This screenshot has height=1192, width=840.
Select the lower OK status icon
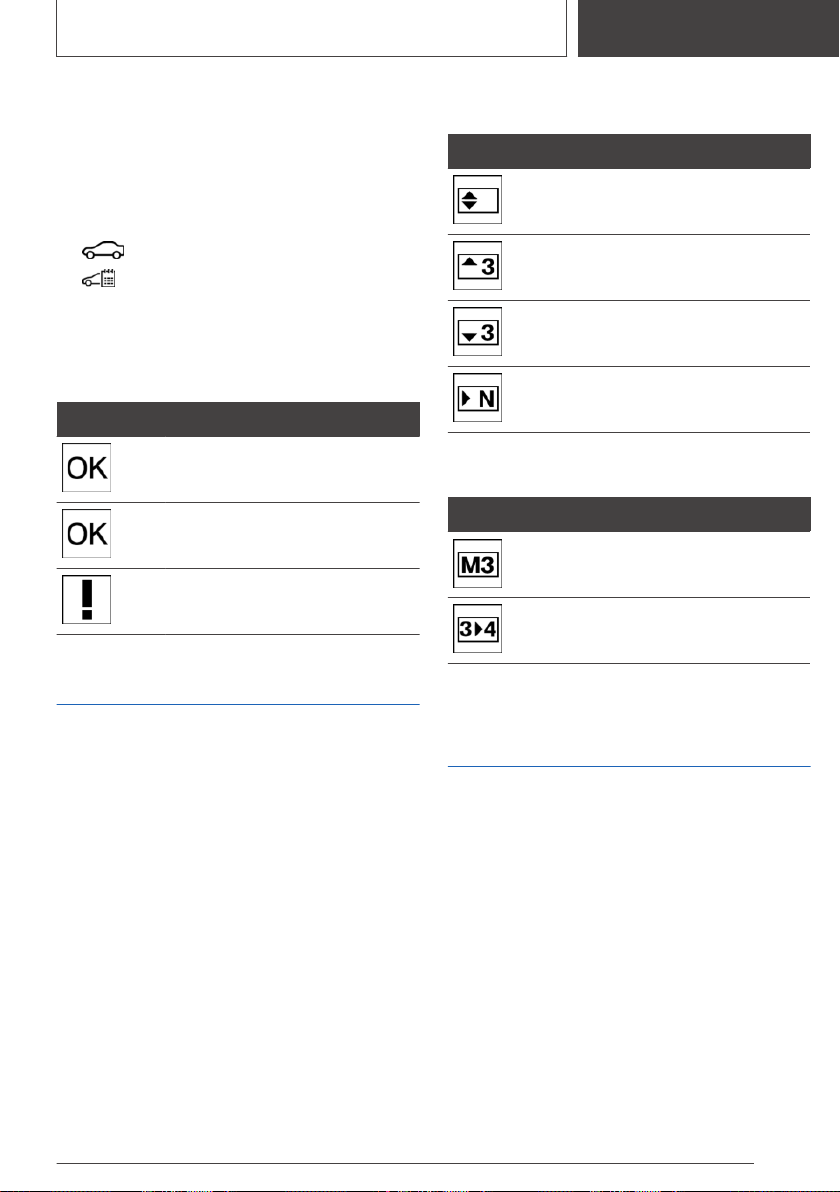[87, 534]
